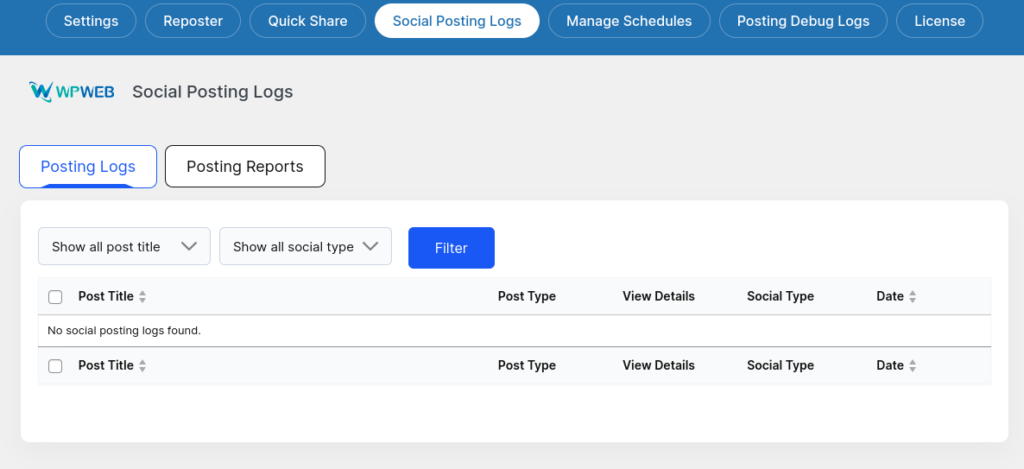The image size is (1024, 469).
Task: Click the header Post Type column label
Action: (x=526, y=297)
